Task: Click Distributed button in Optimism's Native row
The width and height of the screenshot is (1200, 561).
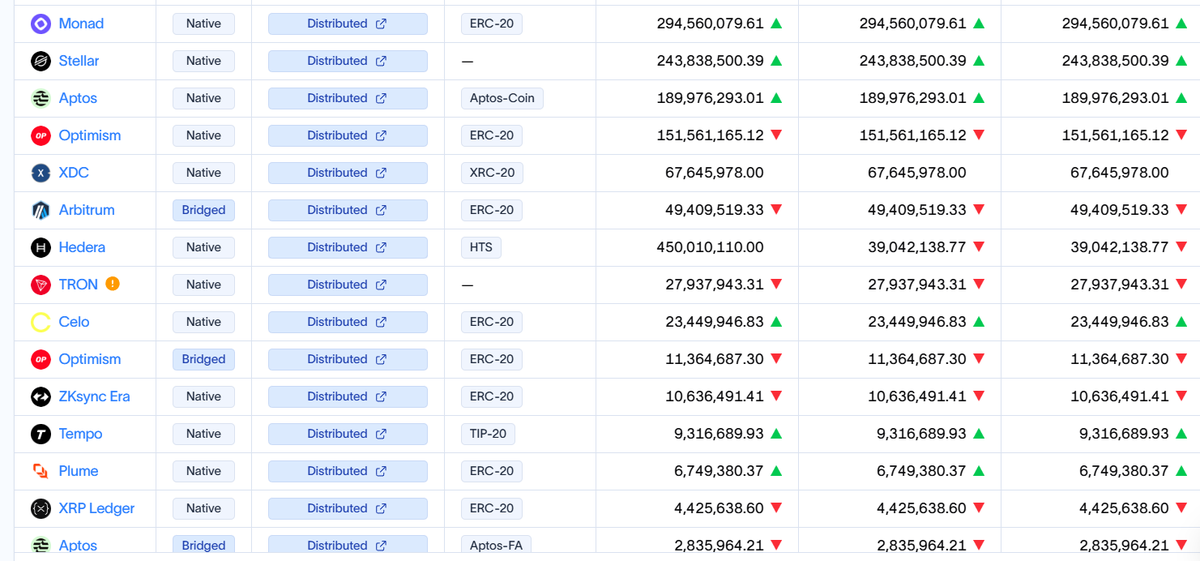Action: coord(348,135)
